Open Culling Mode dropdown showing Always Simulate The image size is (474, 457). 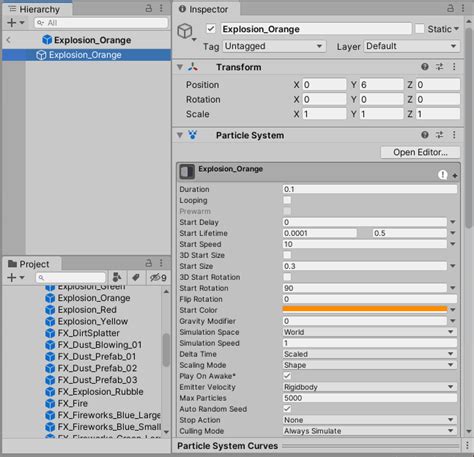370,431
